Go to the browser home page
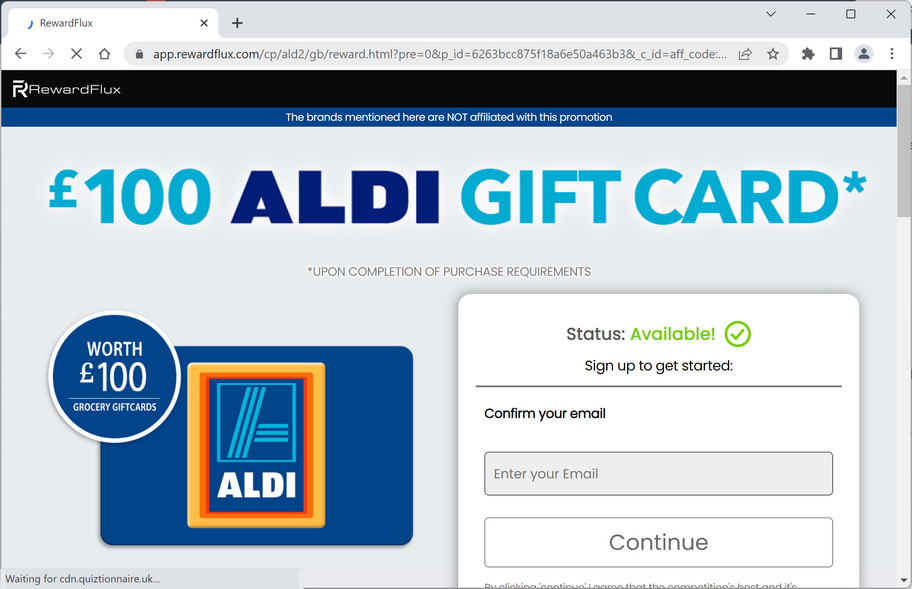This screenshot has height=589, width=912. (x=104, y=54)
